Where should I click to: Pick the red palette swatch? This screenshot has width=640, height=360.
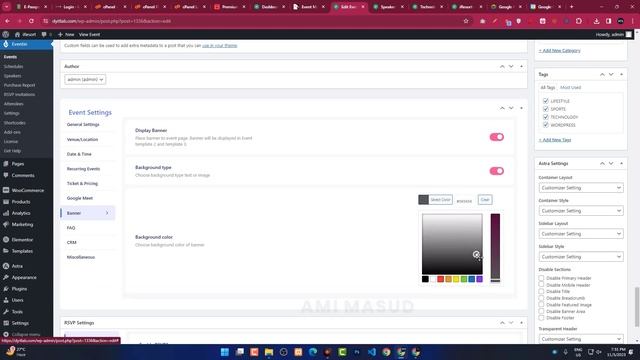(x=440, y=279)
